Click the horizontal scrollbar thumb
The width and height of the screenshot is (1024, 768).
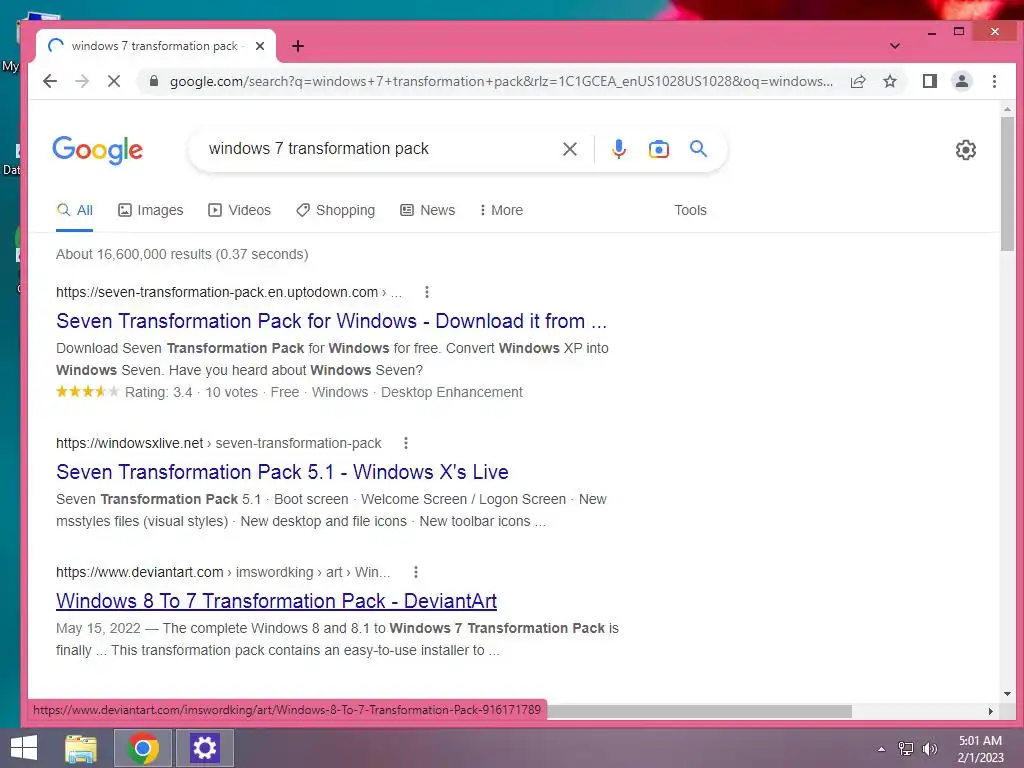[699, 711]
